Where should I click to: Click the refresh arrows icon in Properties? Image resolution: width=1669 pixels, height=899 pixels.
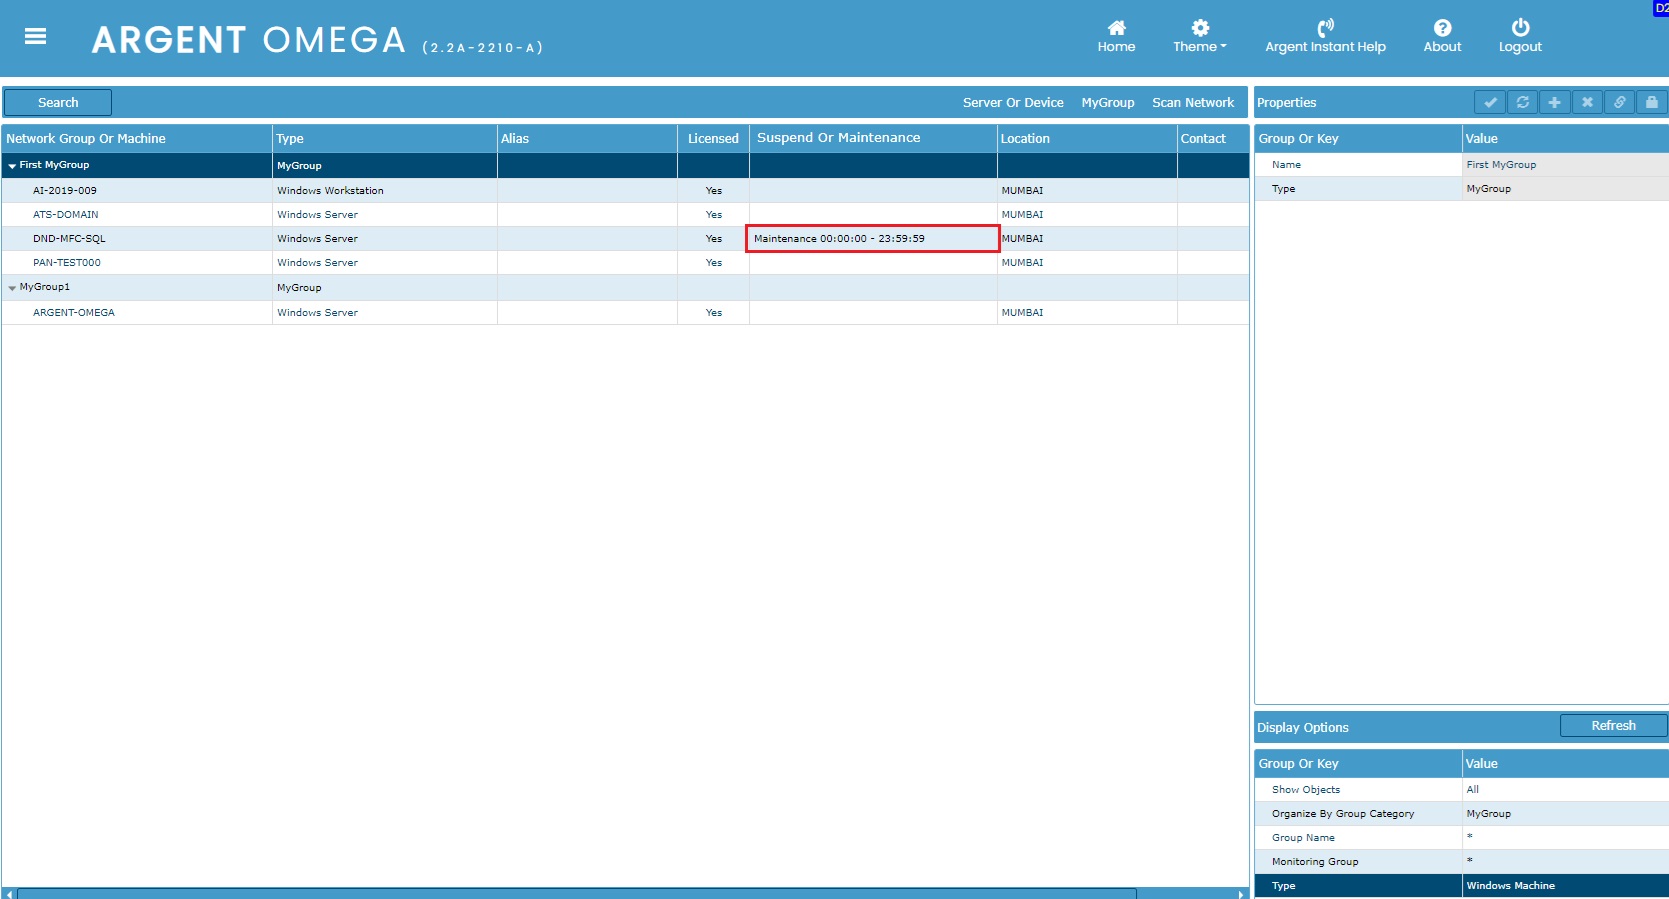(1522, 102)
